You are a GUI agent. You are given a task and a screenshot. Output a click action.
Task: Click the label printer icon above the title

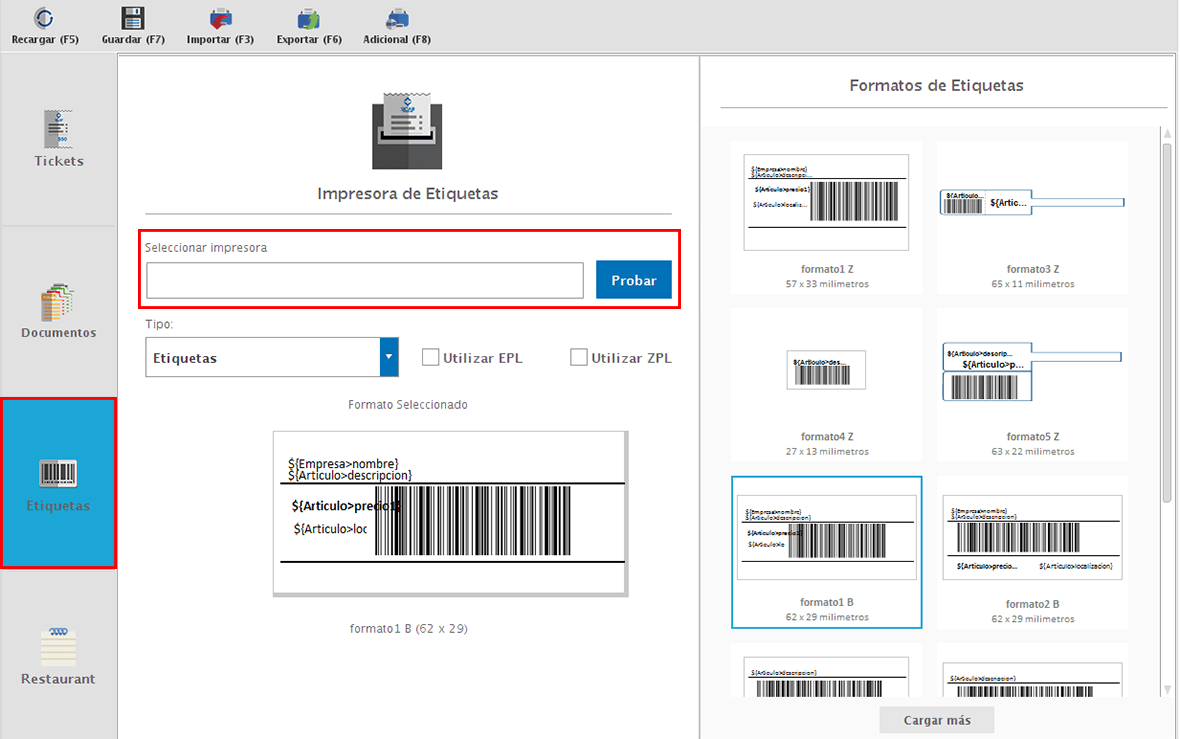(407, 131)
